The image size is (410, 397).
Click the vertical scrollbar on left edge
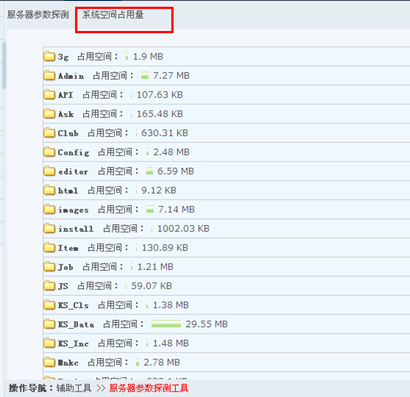[x=4, y=65]
